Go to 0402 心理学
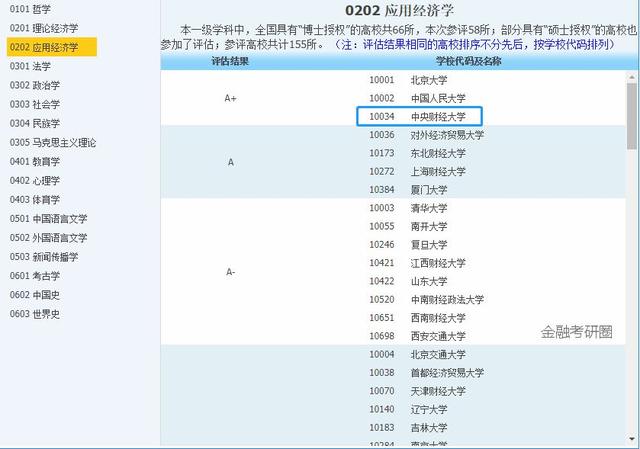This screenshot has width=640, height=449. pyautogui.click(x=35, y=180)
